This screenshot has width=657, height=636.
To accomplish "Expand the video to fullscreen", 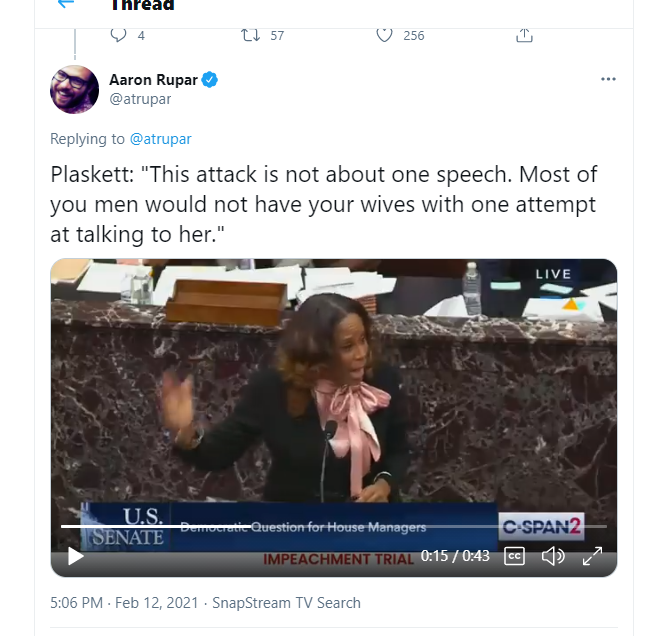I will (x=592, y=556).
